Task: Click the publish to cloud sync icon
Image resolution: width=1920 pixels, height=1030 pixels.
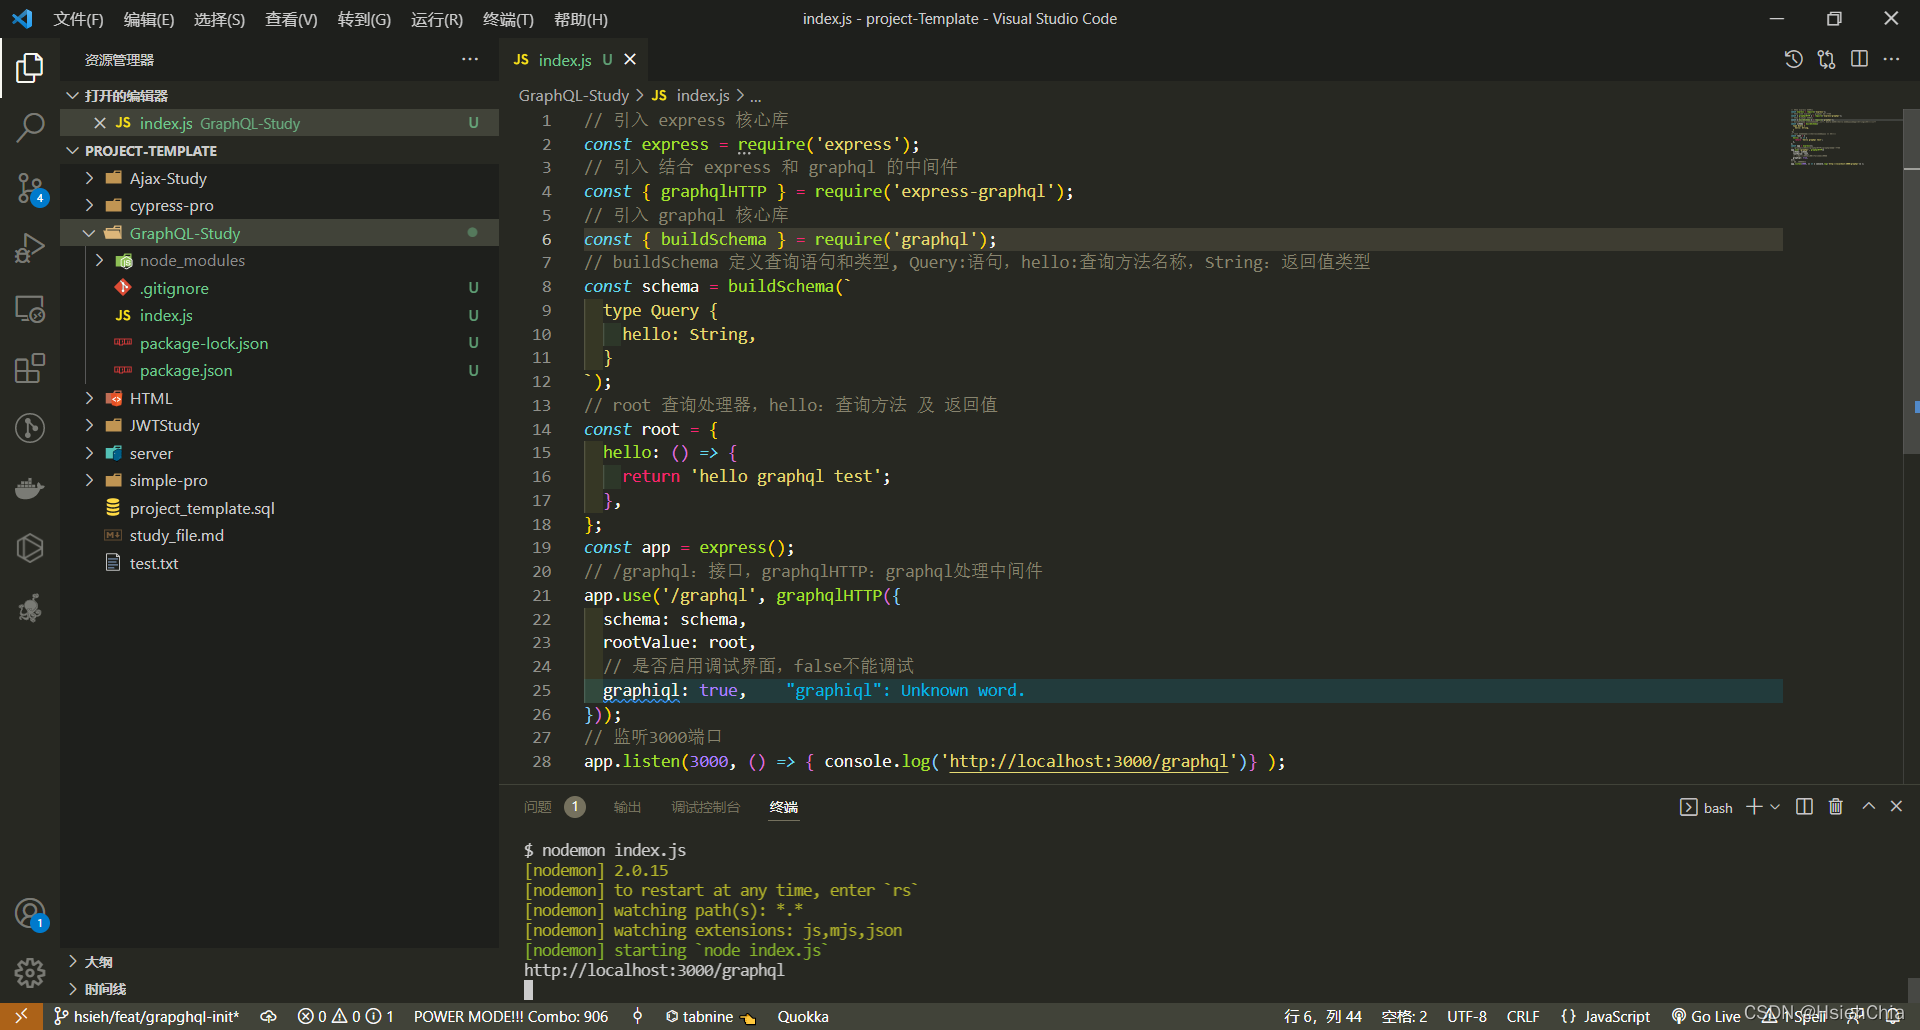Action: coord(268,1016)
